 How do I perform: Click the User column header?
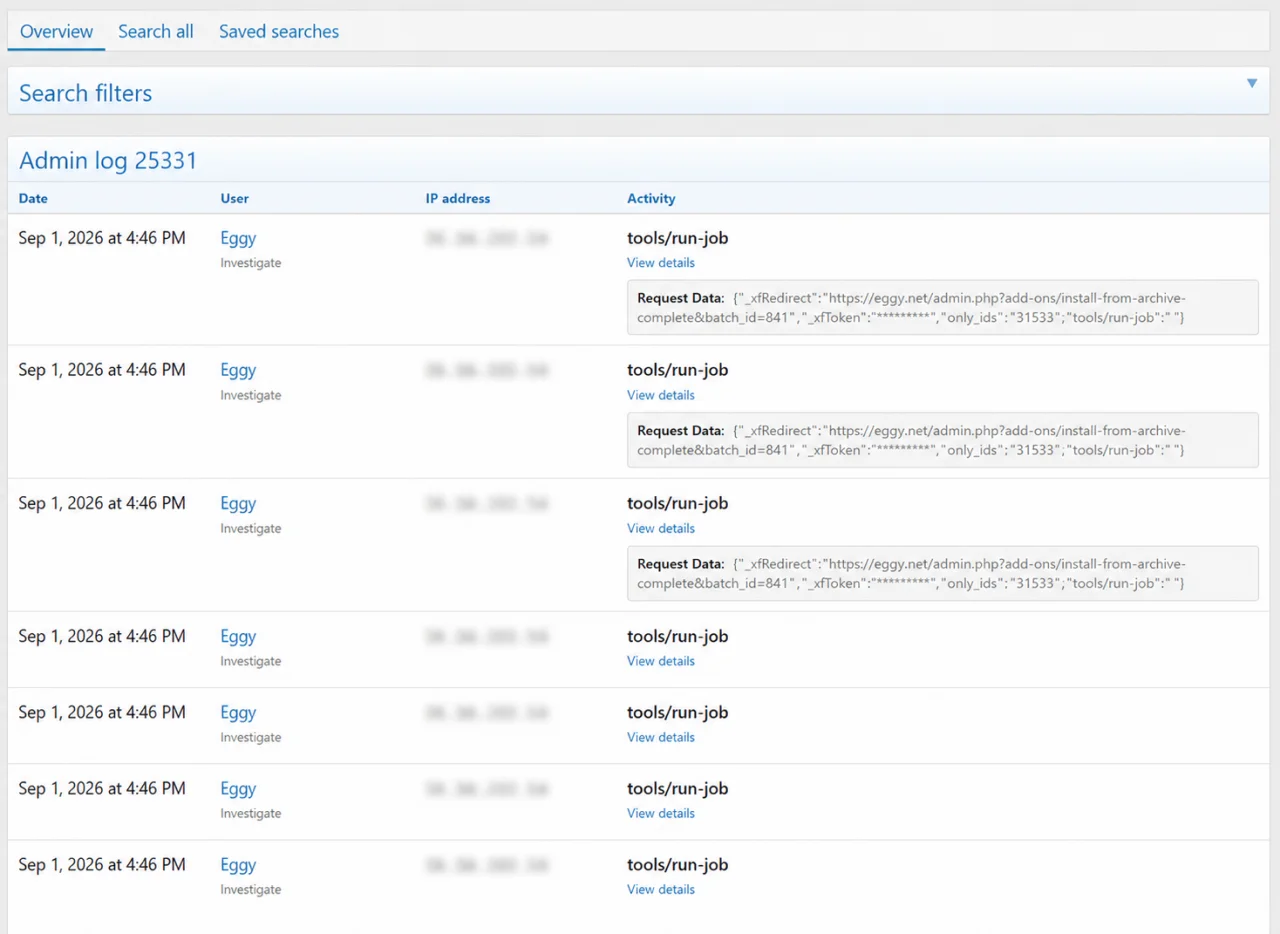(235, 198)
